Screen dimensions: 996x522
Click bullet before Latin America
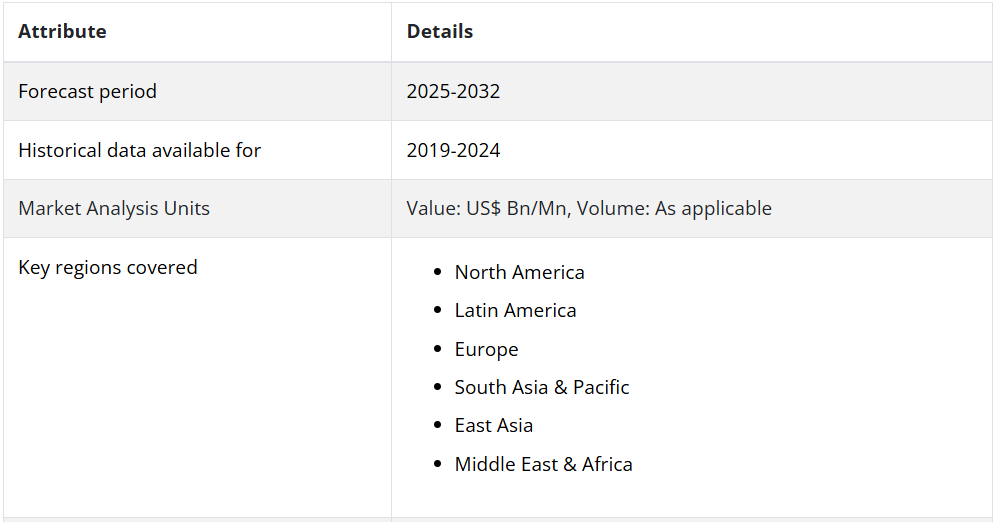pos(437,310)
